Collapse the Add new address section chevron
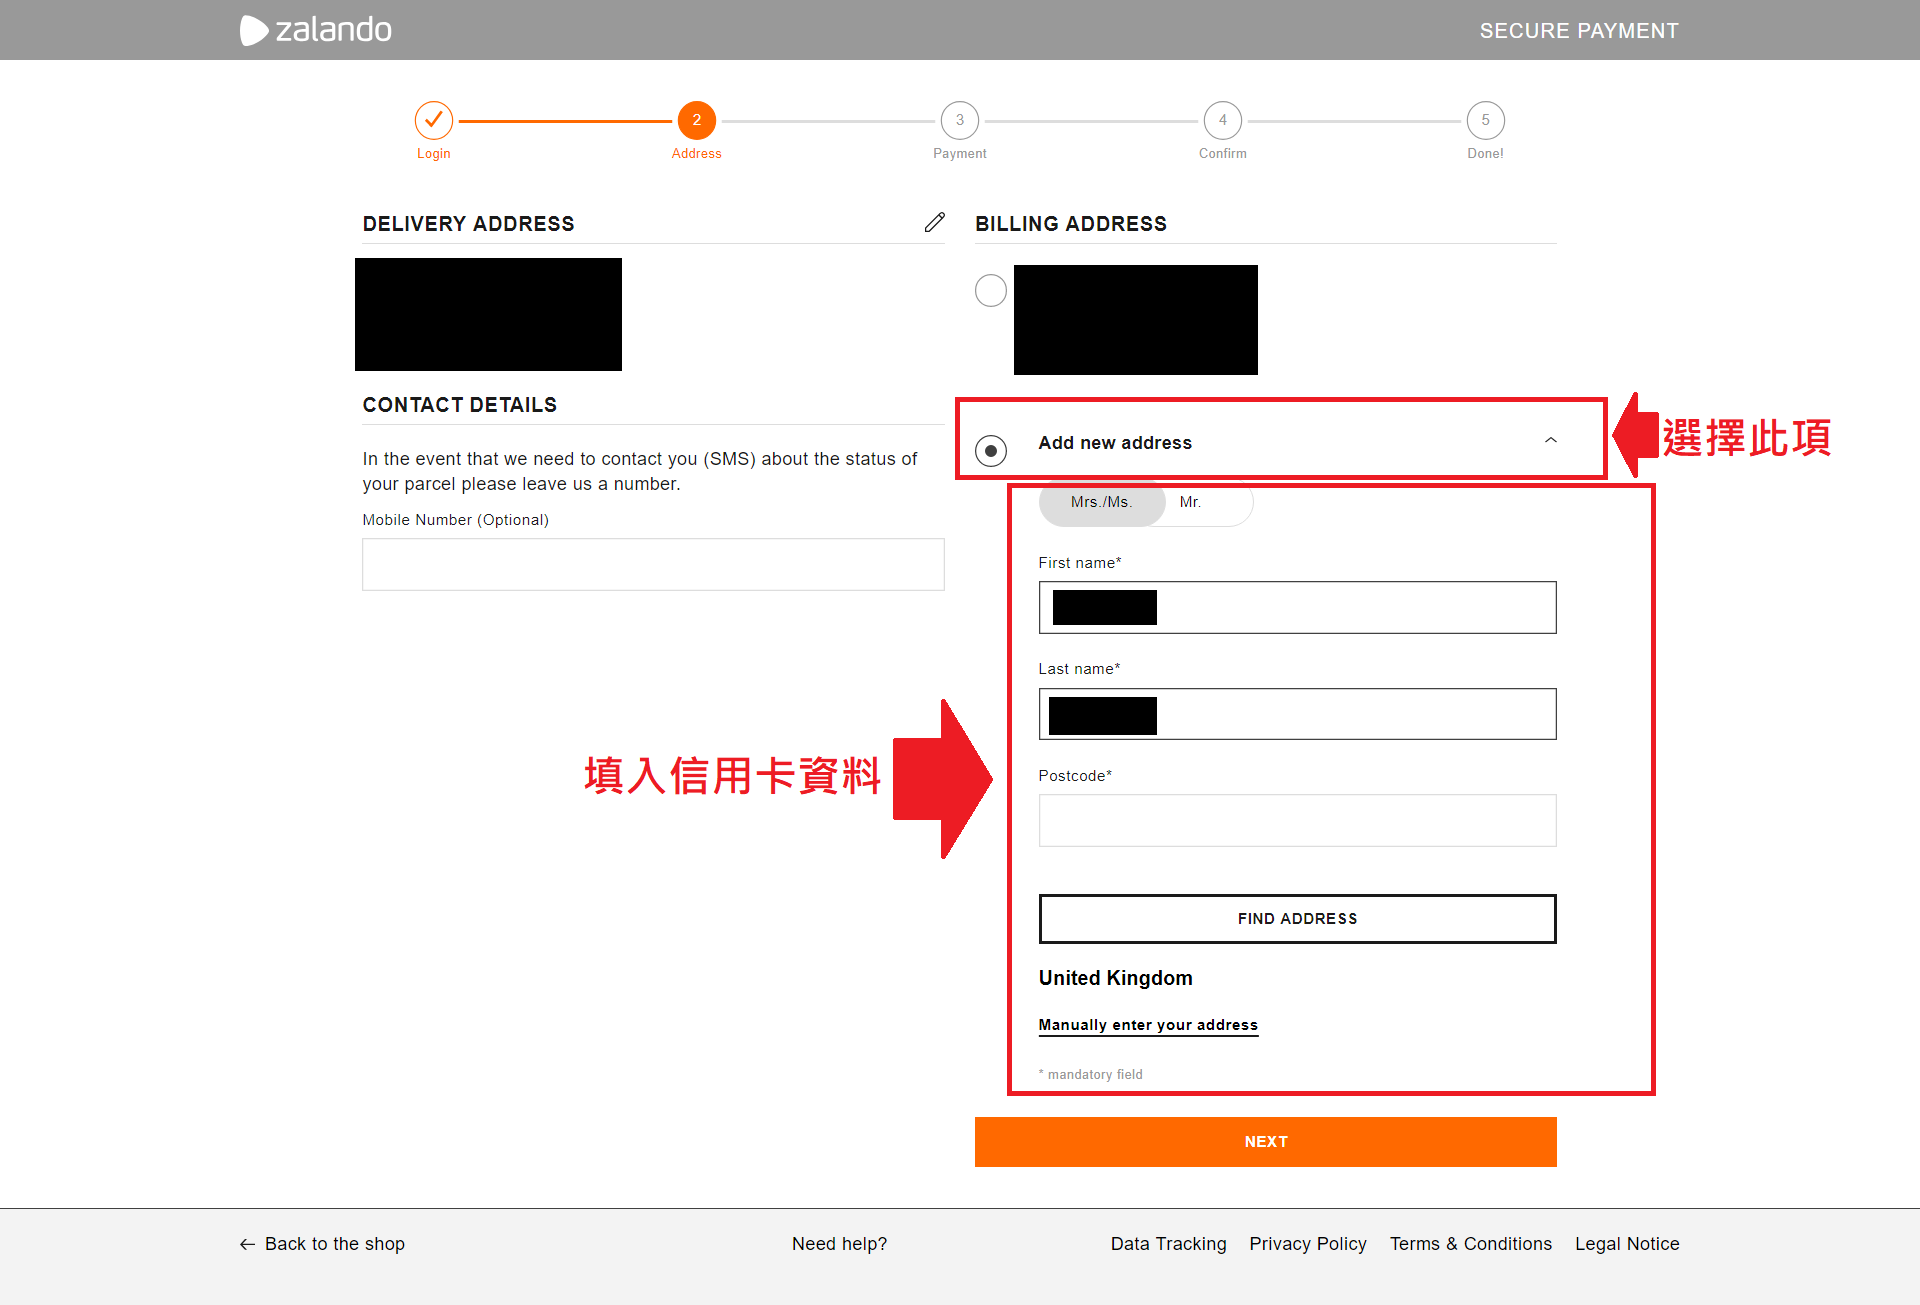This screenshot has height=1305, width=1920. pos(1550,440)
